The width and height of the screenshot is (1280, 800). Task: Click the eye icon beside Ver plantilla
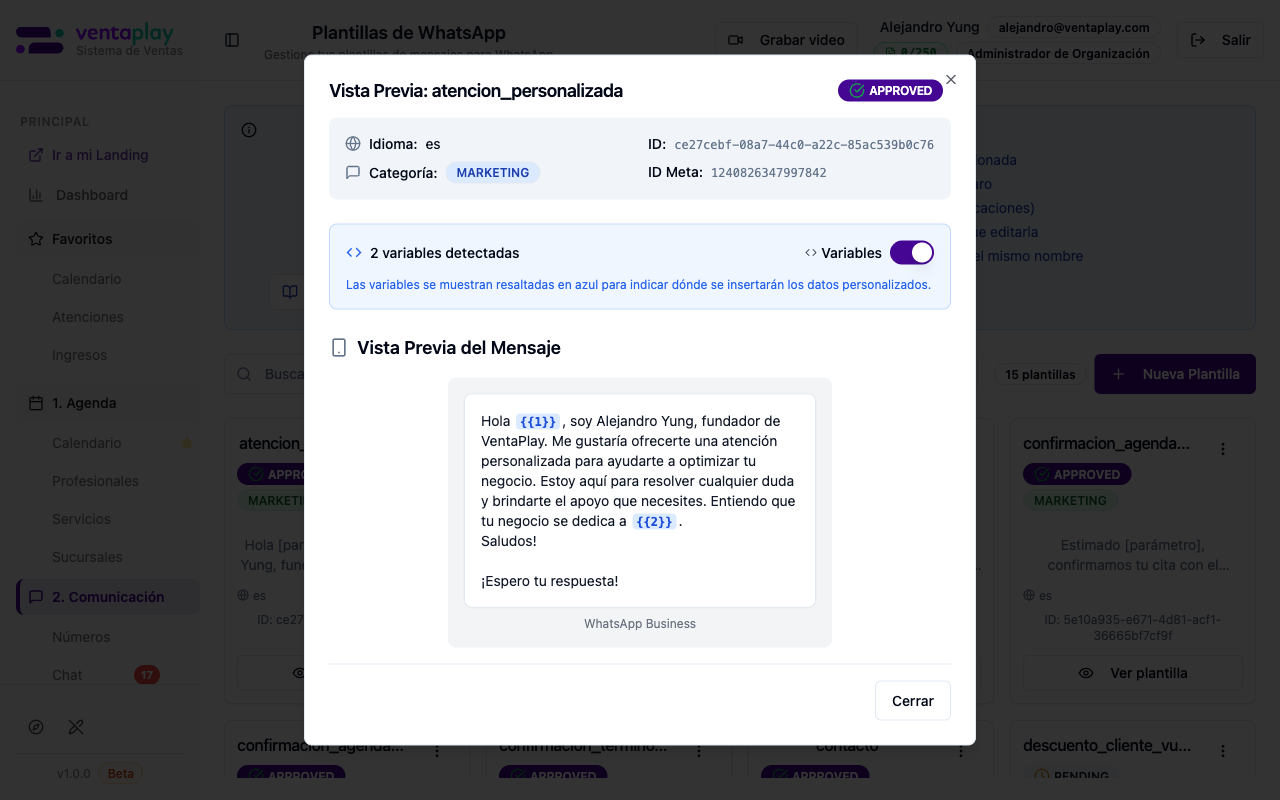coord(1086,673)
